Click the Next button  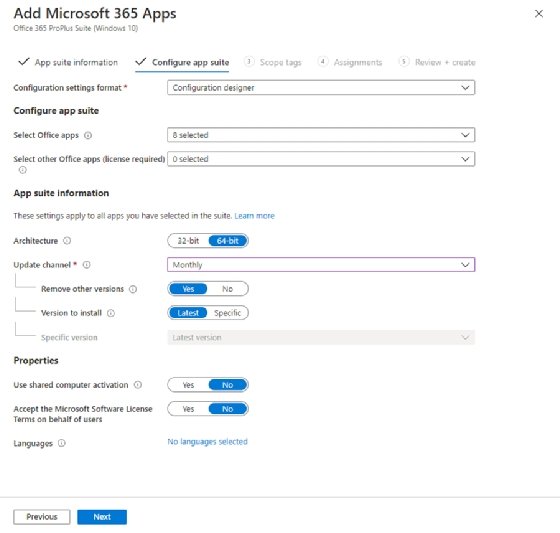pyautogui.click(x=102, y=517)
